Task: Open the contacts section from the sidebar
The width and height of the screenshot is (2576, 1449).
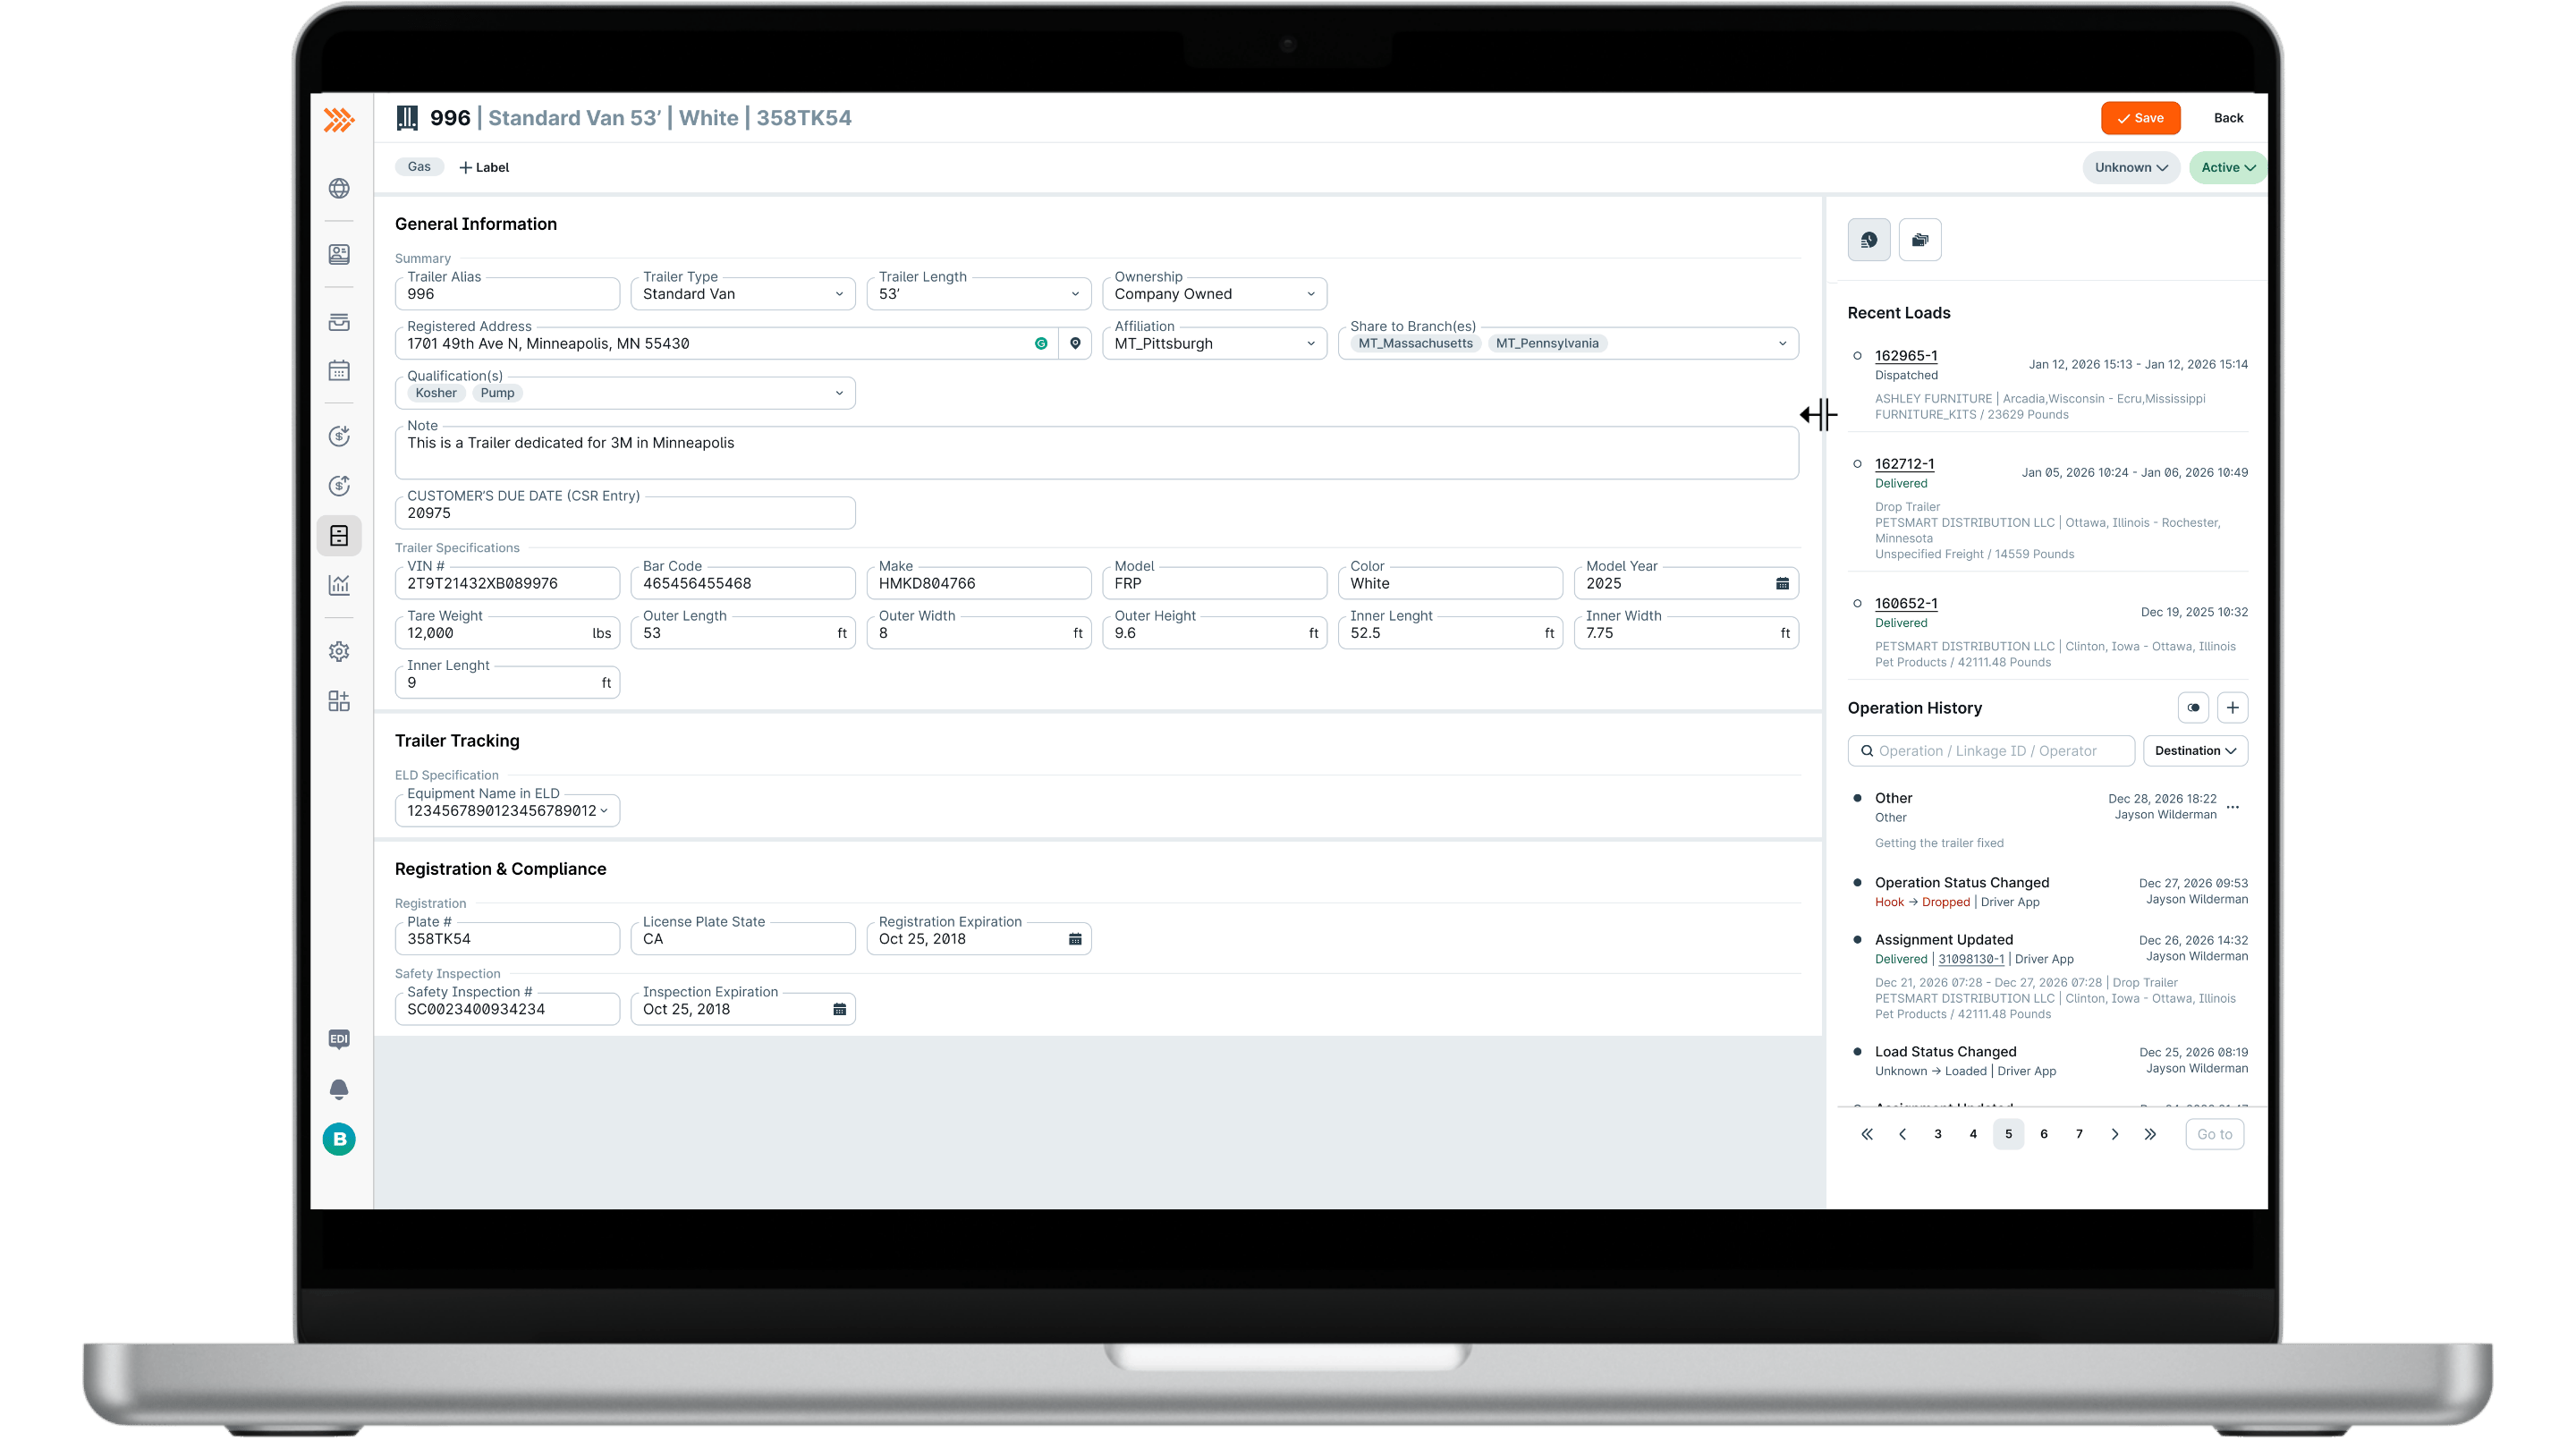Action: point(340,254)
